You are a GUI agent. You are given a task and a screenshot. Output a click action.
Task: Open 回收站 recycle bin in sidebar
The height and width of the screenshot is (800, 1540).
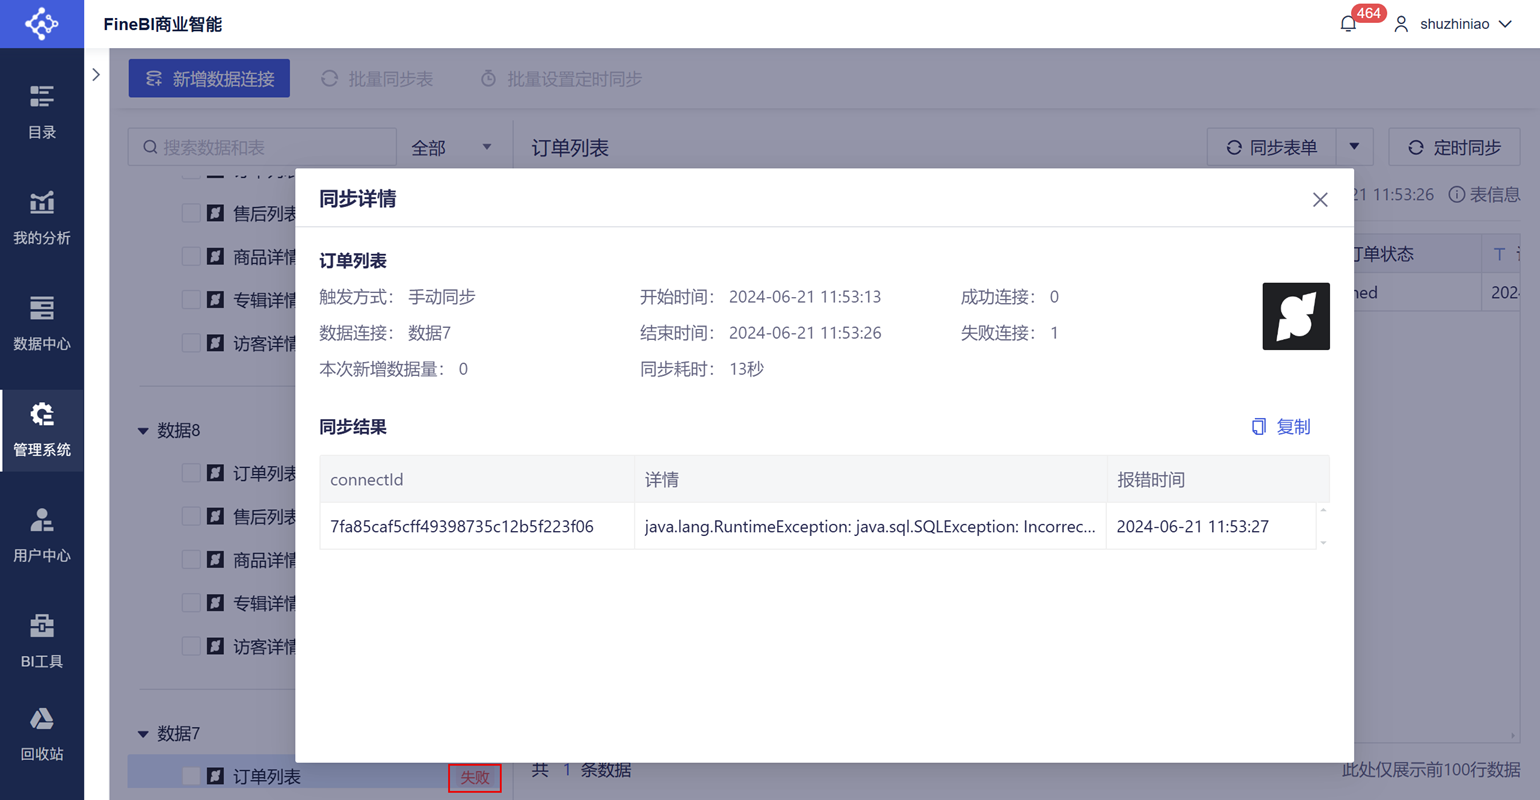point(42,734)
